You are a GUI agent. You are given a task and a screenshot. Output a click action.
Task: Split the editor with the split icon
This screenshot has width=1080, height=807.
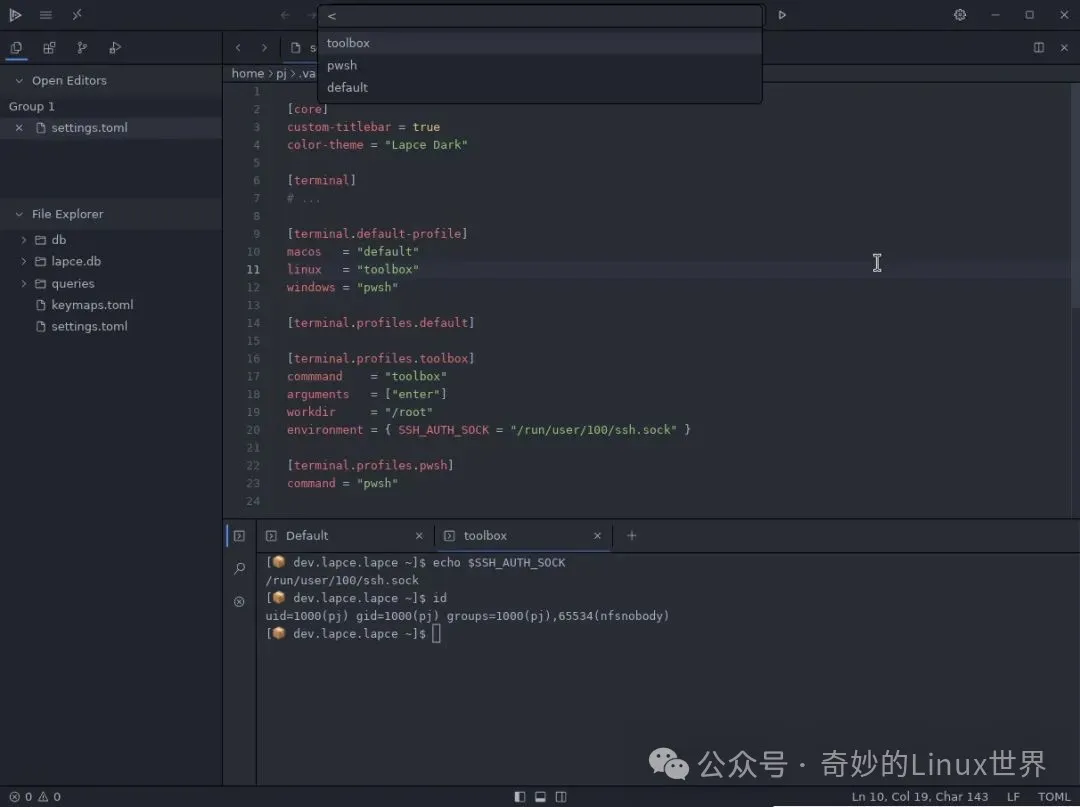tap(1039, 48)
